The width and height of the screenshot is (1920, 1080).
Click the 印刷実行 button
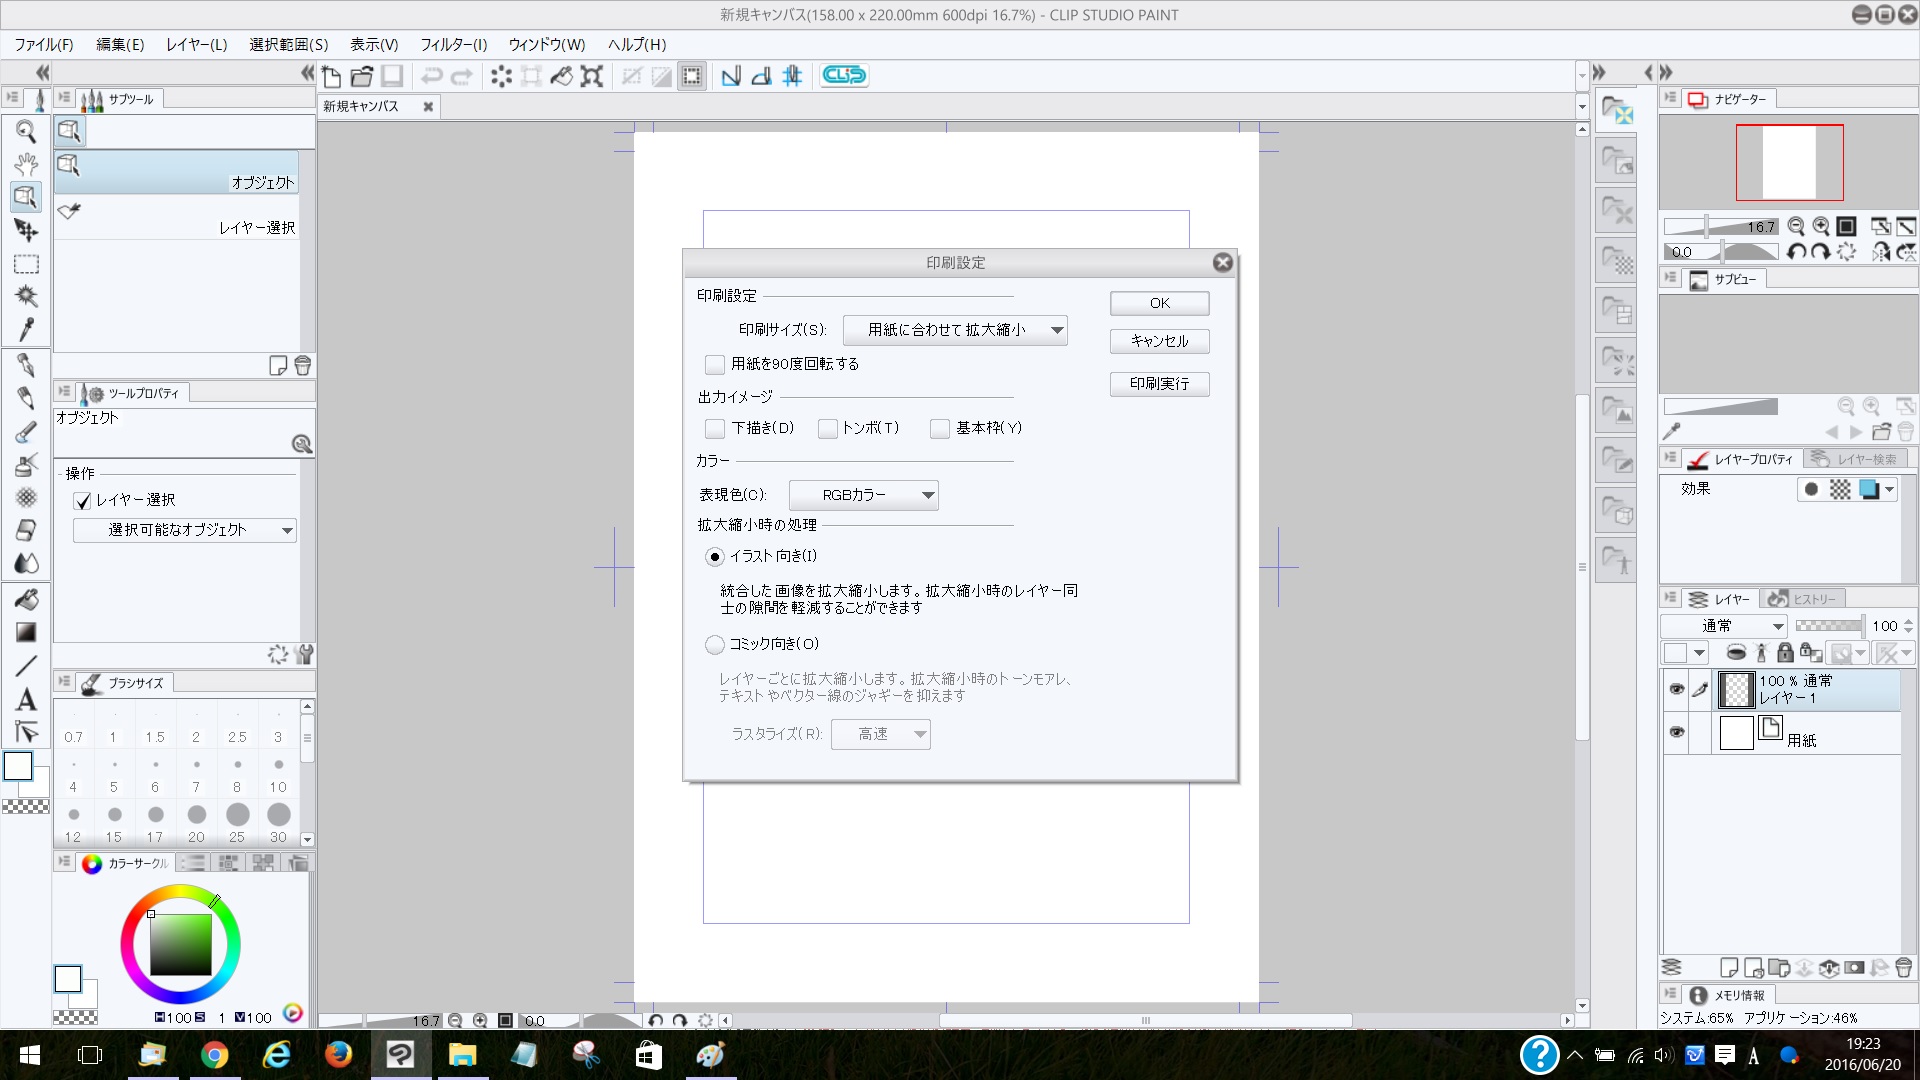(1159, 384)
